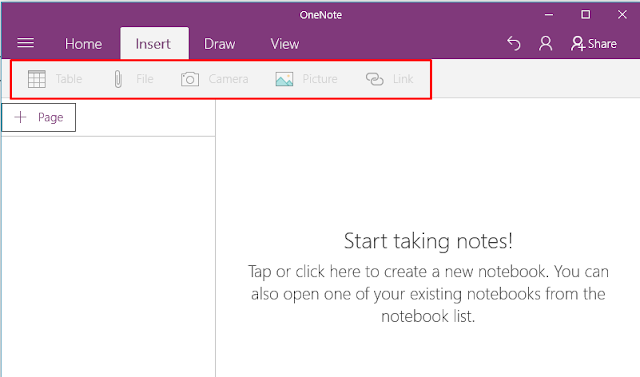The height and width of the screenshot is (377, 640).
Task: Insert a Picture from the ribbon
Action: click(x=307, y=79)
